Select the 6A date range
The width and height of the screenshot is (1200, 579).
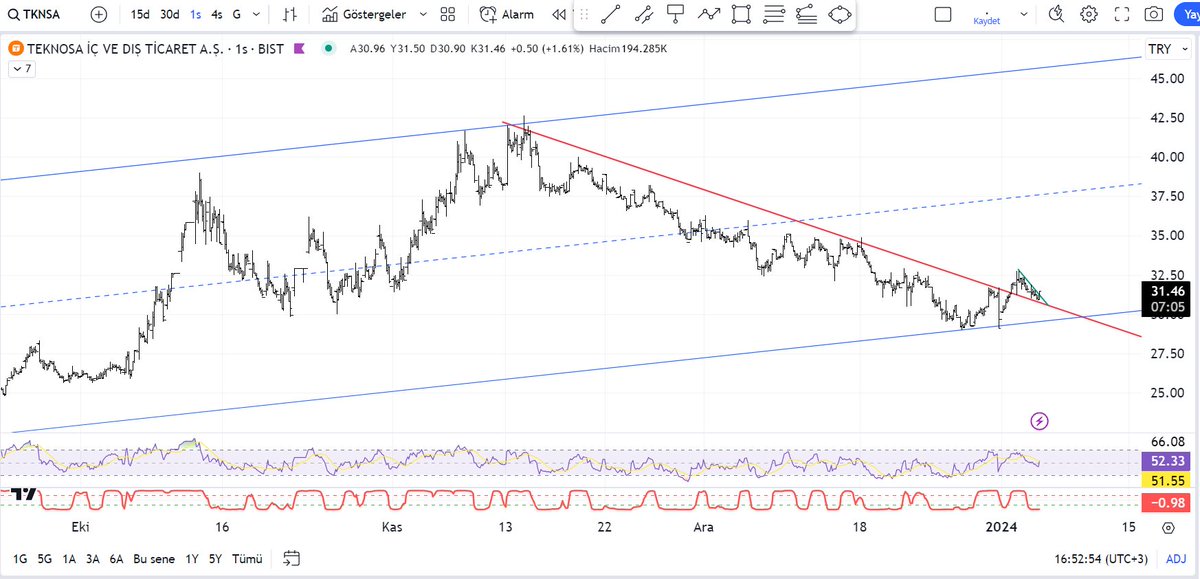(x=117, y=559)
